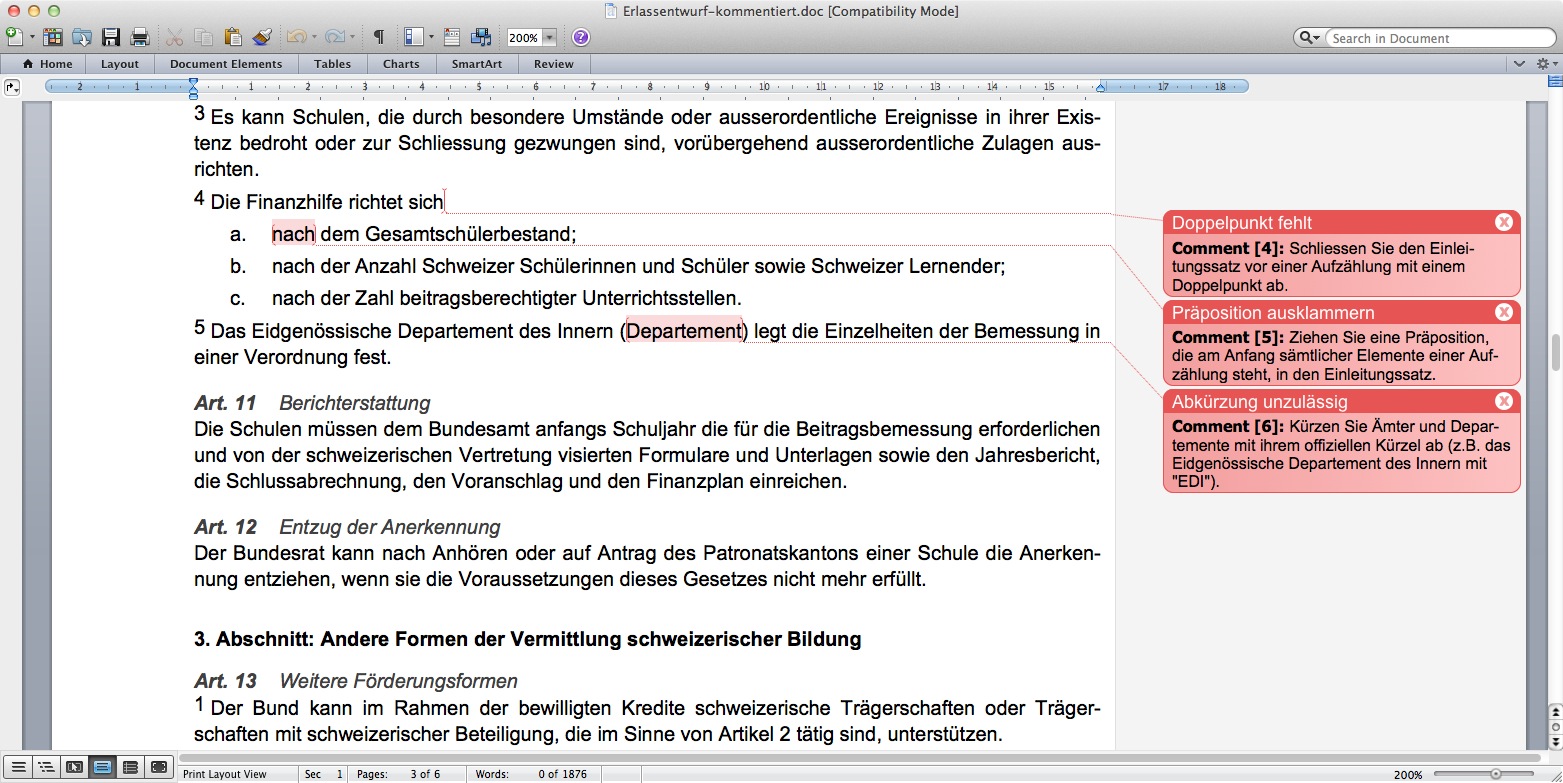Open the Media Browser icon
The width and height of the screenshot is (1563, 783).
[x=481, y=38]
